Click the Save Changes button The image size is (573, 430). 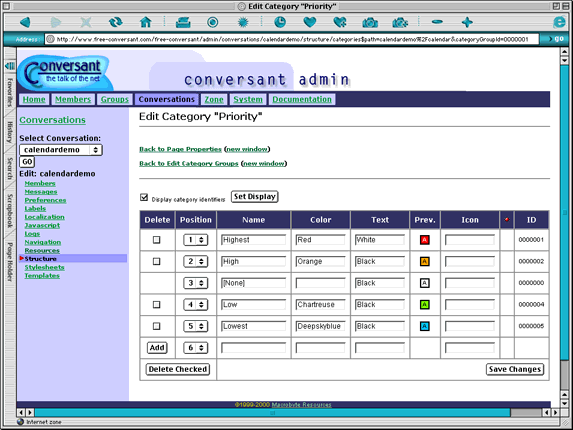pos(515,369)
